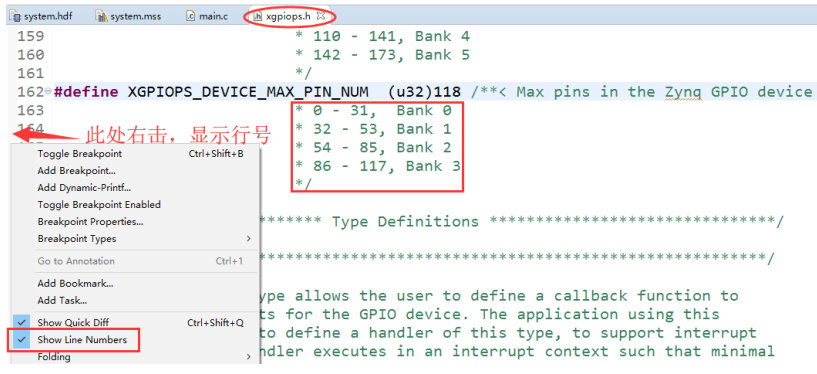The height and width of the screenshot is (374, 817).
Task: Expand the Folding submenu
Action: pos(135,357)
